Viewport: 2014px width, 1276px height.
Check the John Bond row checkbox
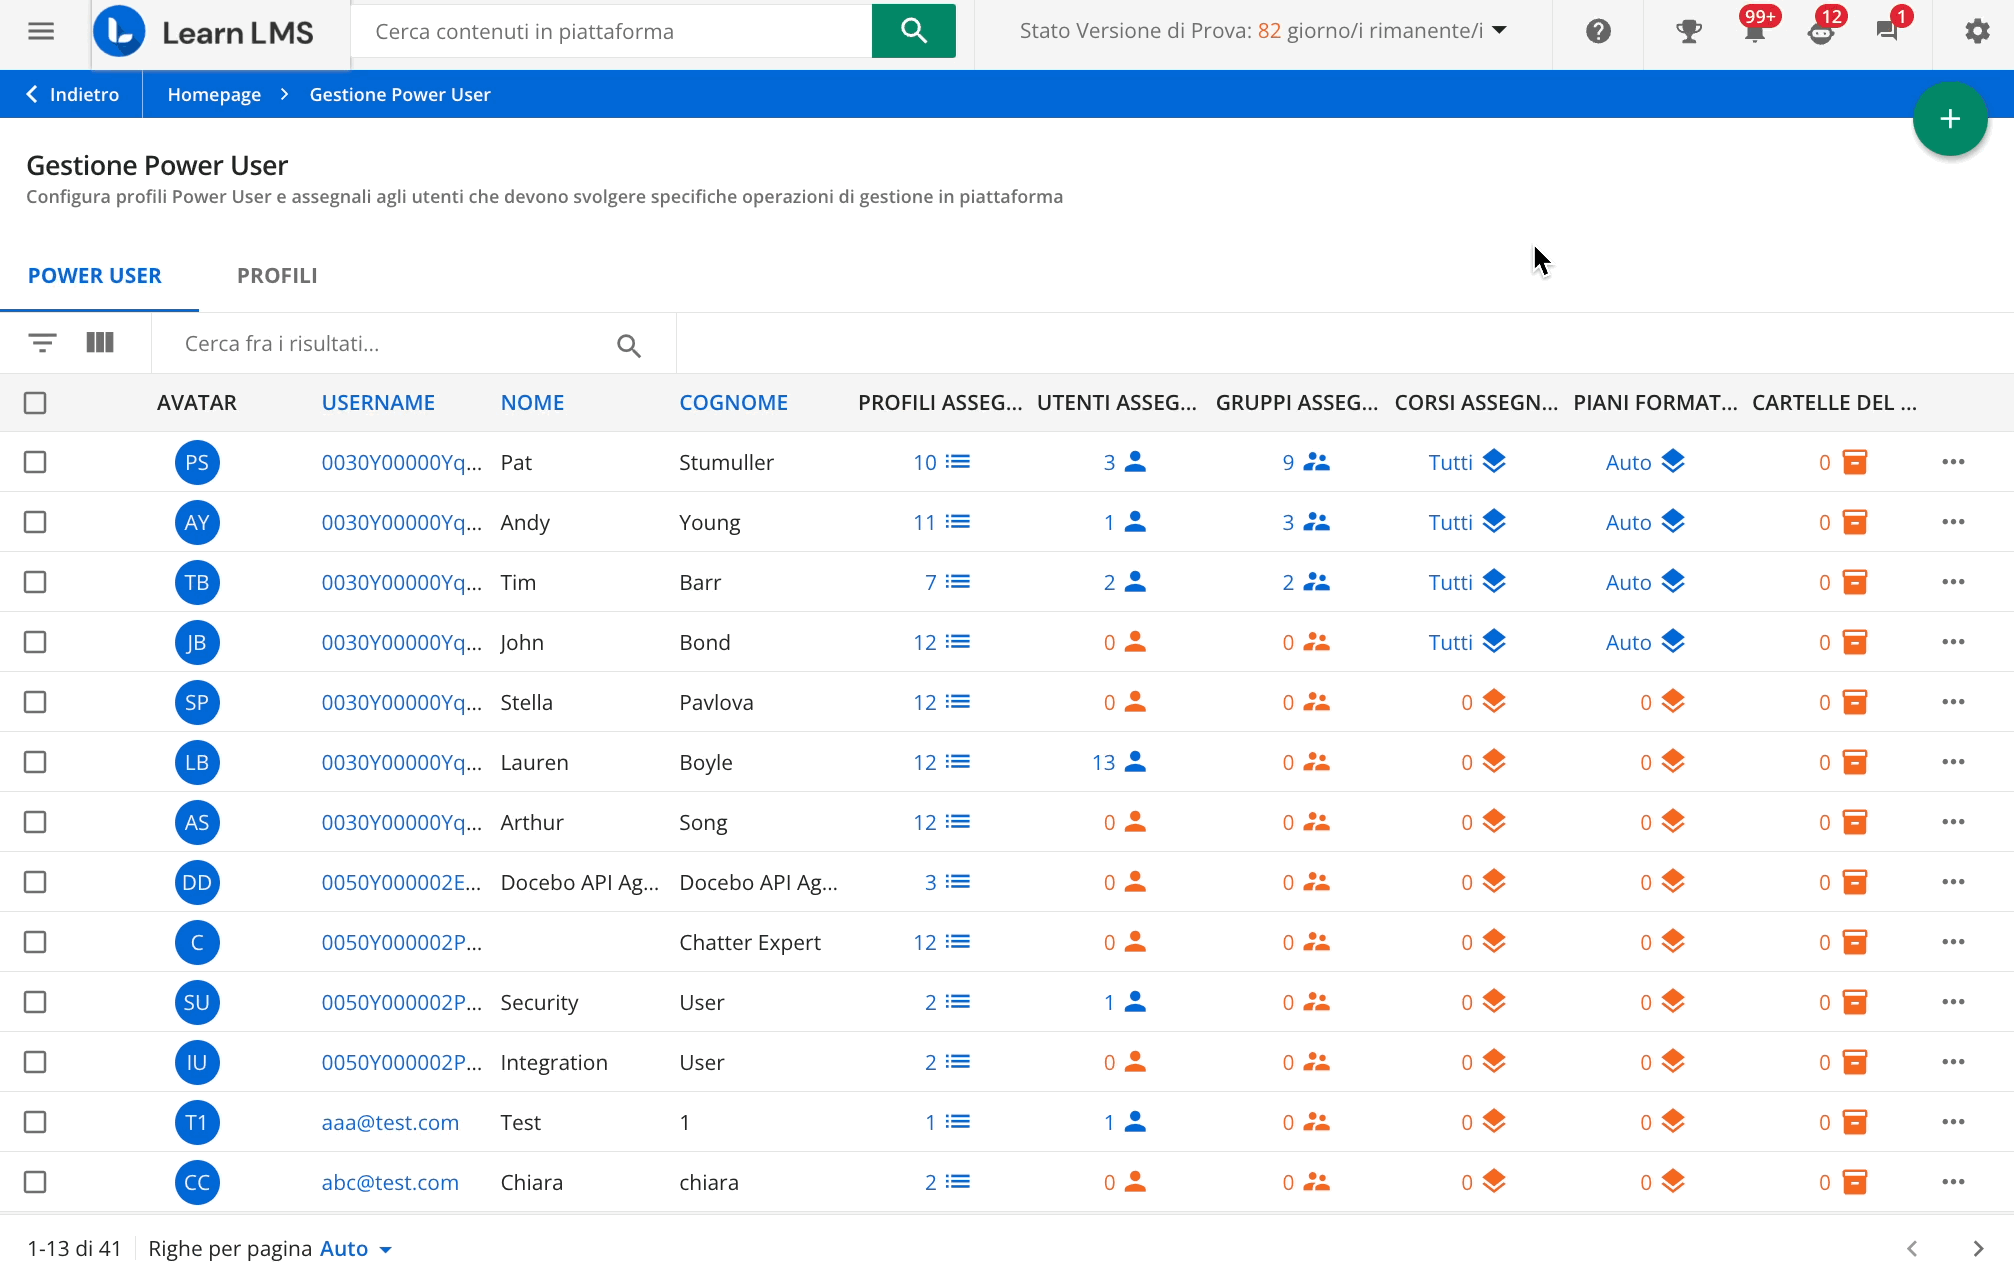(x=35, y=642)
